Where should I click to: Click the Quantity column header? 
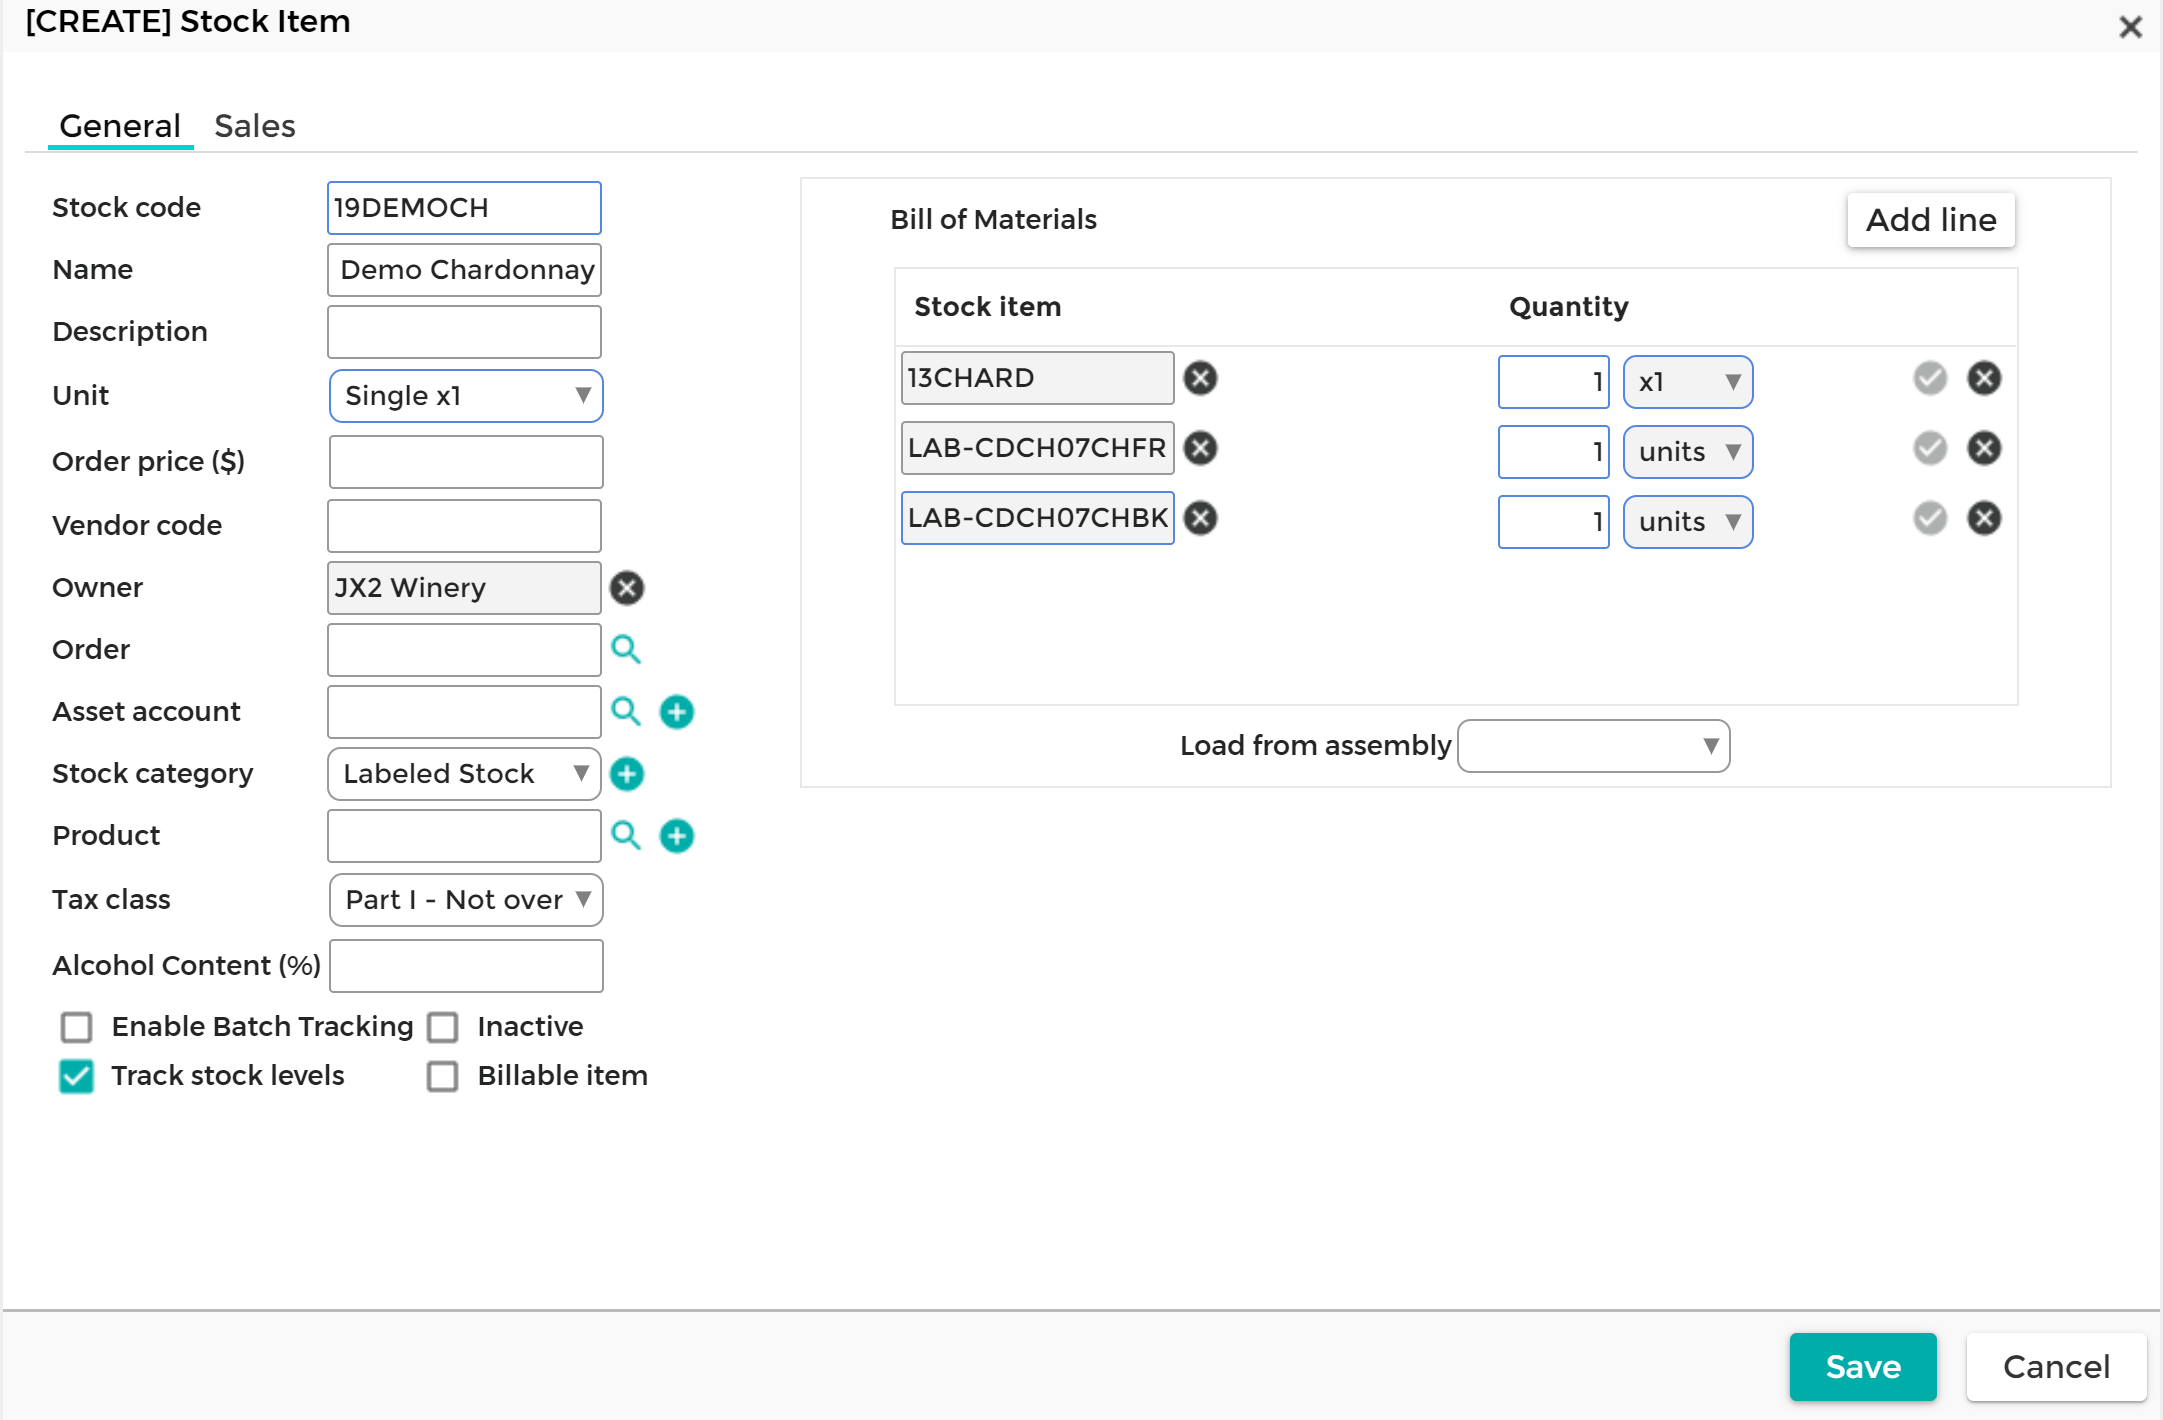click(x=1568, y=307)
